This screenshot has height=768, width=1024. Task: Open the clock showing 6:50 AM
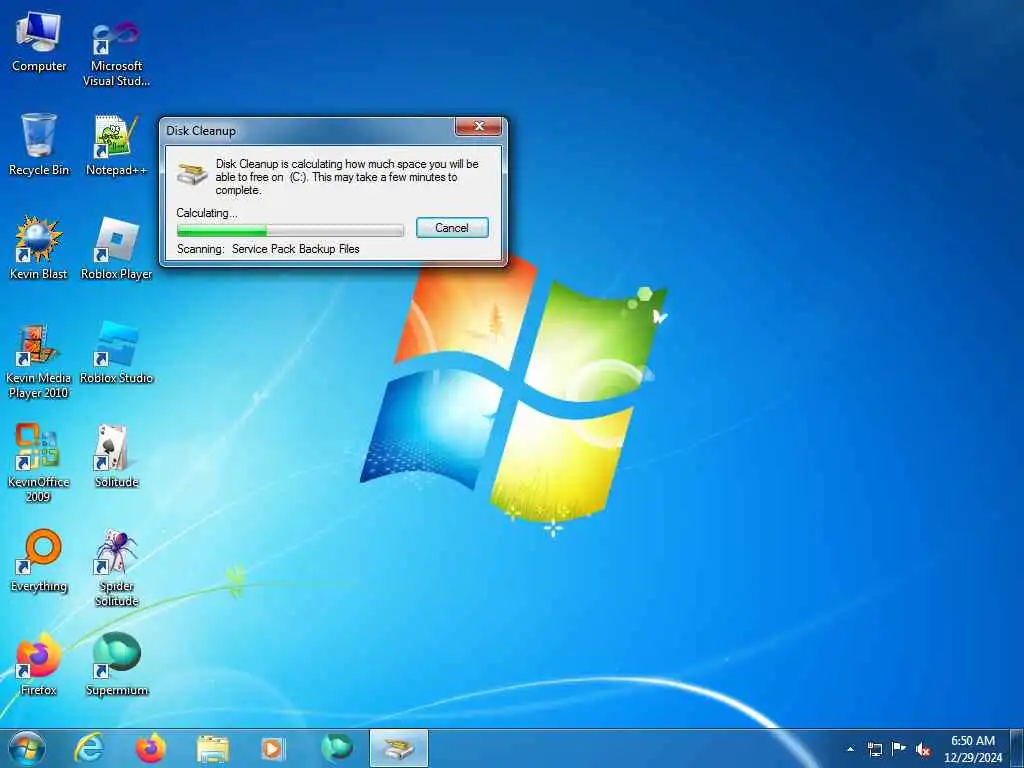click(972, 749)
